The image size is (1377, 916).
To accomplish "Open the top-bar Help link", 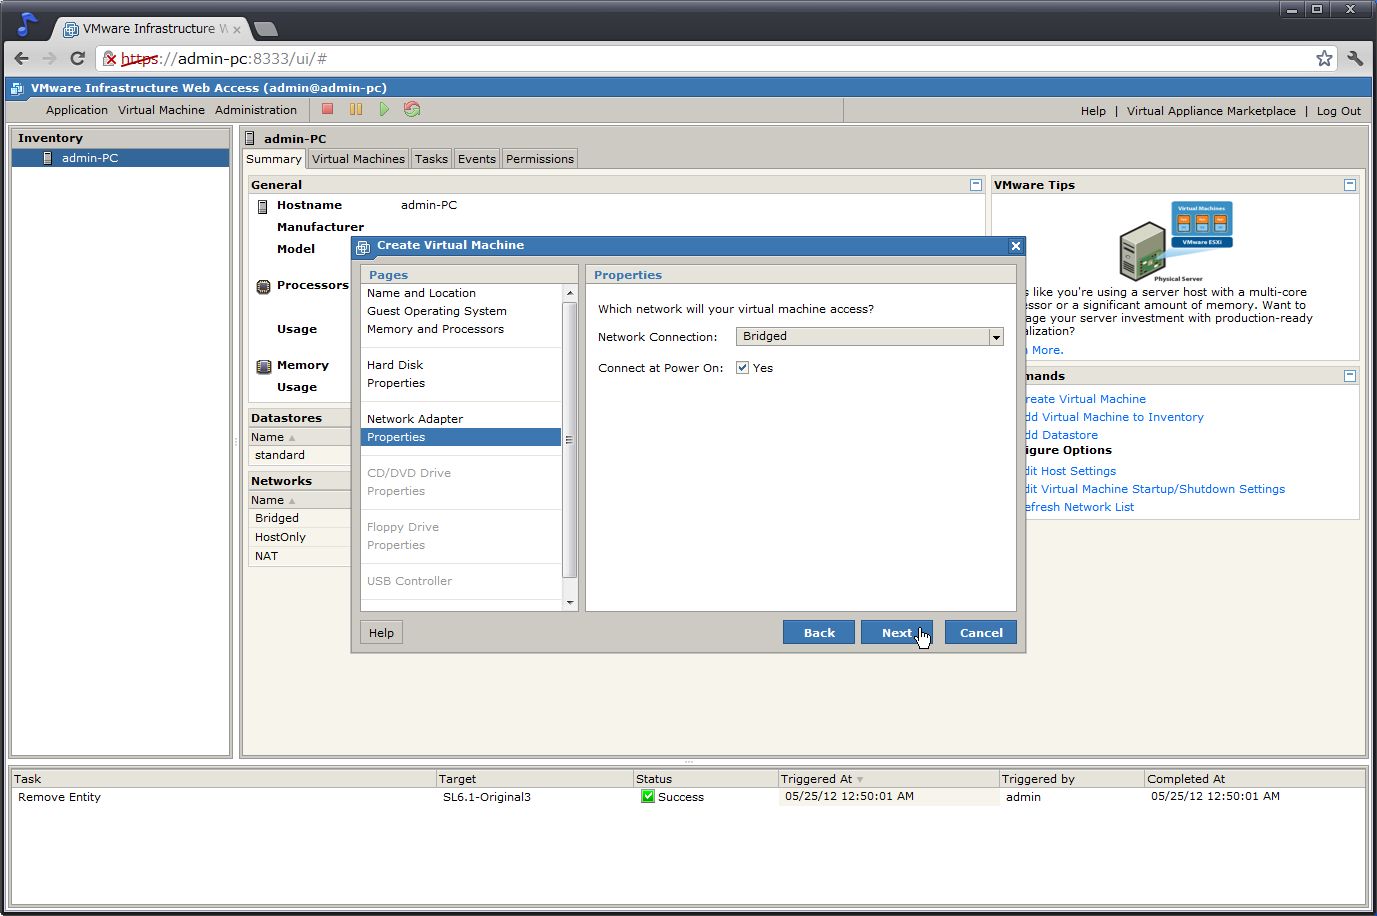I will [1093, 111].
